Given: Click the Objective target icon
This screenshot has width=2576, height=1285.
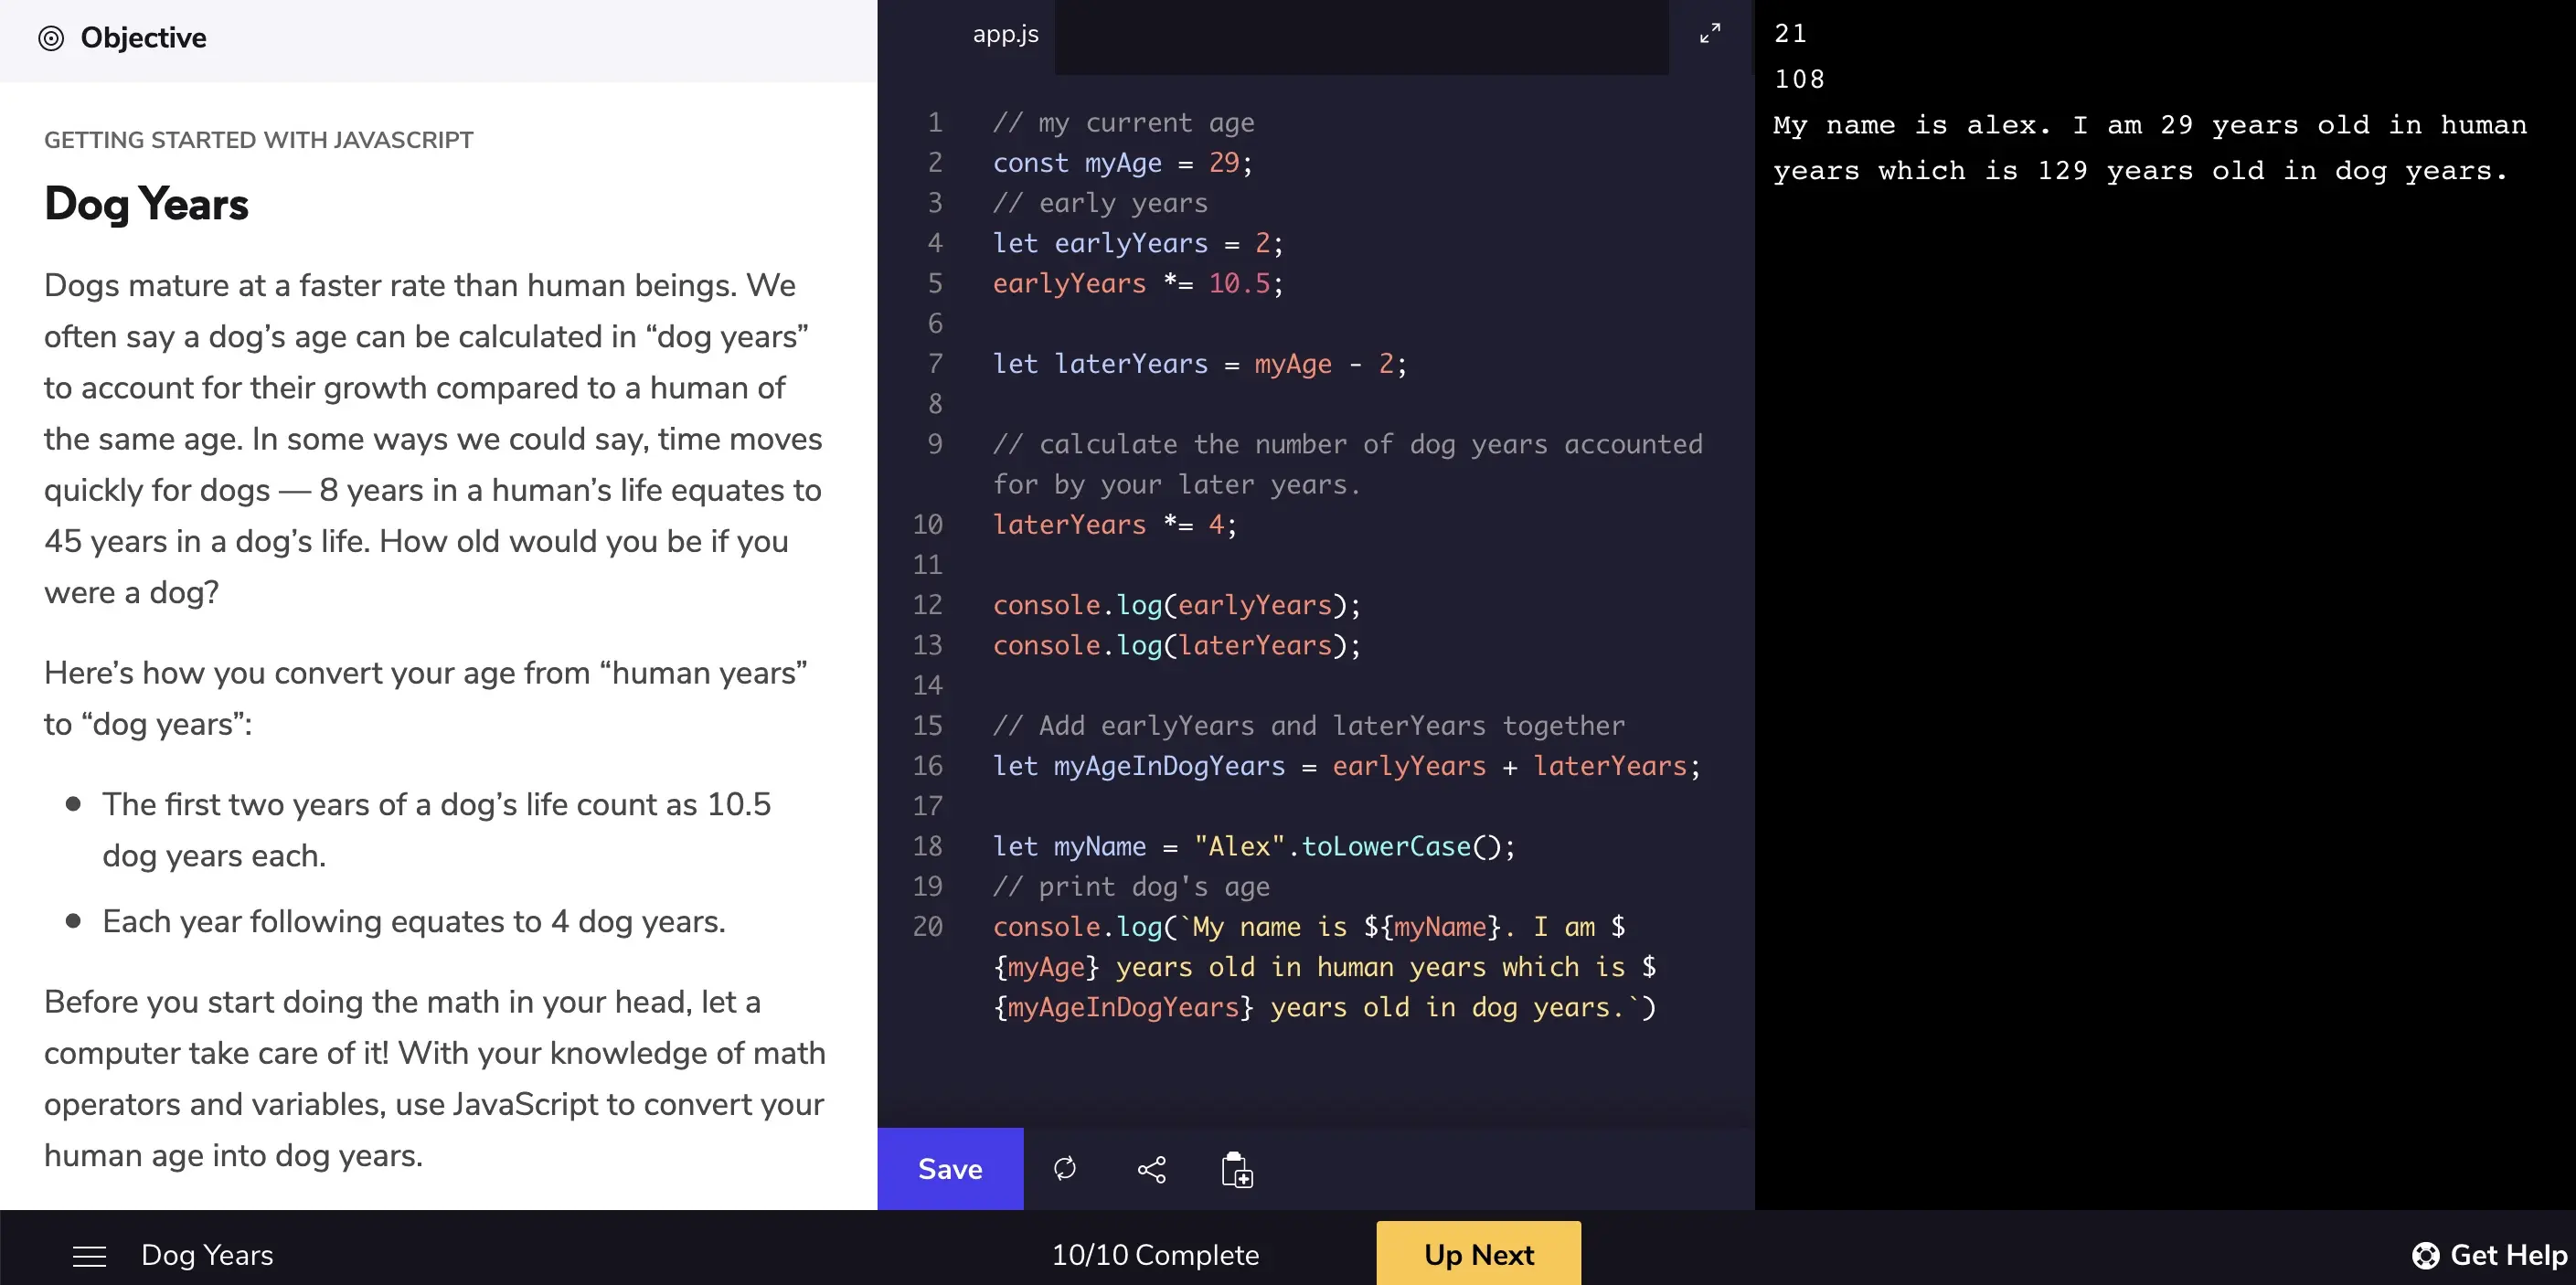Looking at the screenshot, I should coord(51,38).
